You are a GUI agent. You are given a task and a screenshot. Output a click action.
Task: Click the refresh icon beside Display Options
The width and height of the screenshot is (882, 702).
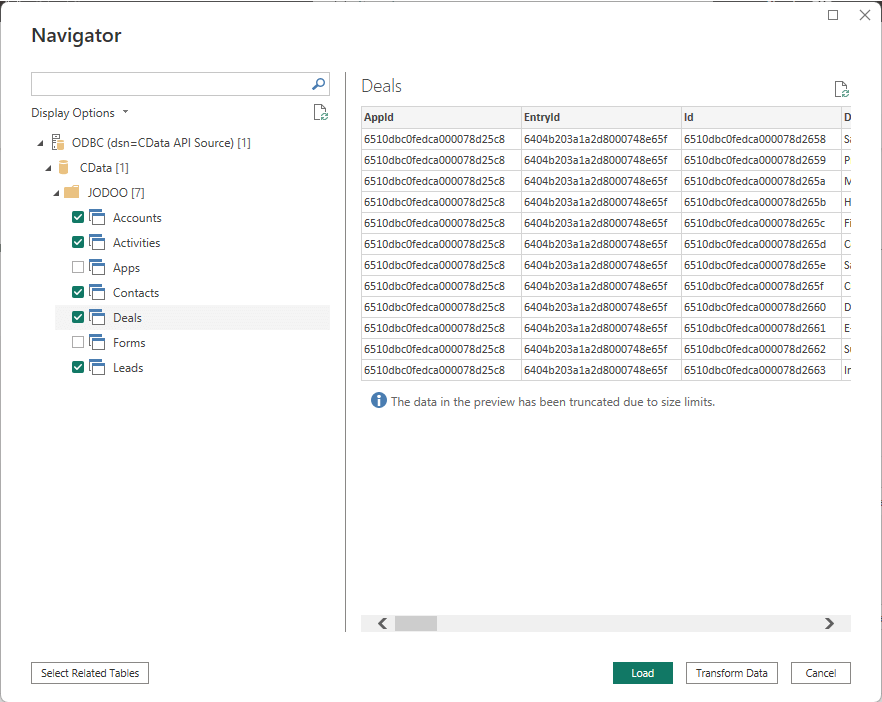[320, 113]
